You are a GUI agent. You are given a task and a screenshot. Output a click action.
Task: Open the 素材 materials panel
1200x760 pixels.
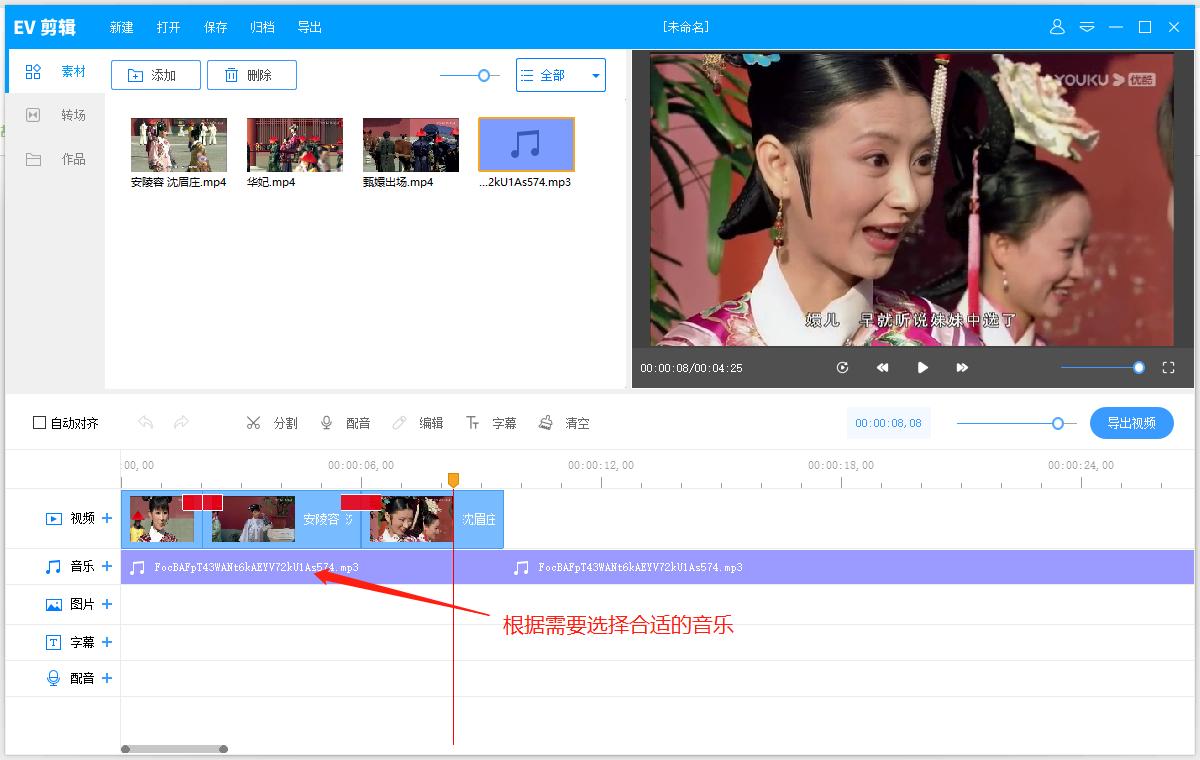point(55,72)
